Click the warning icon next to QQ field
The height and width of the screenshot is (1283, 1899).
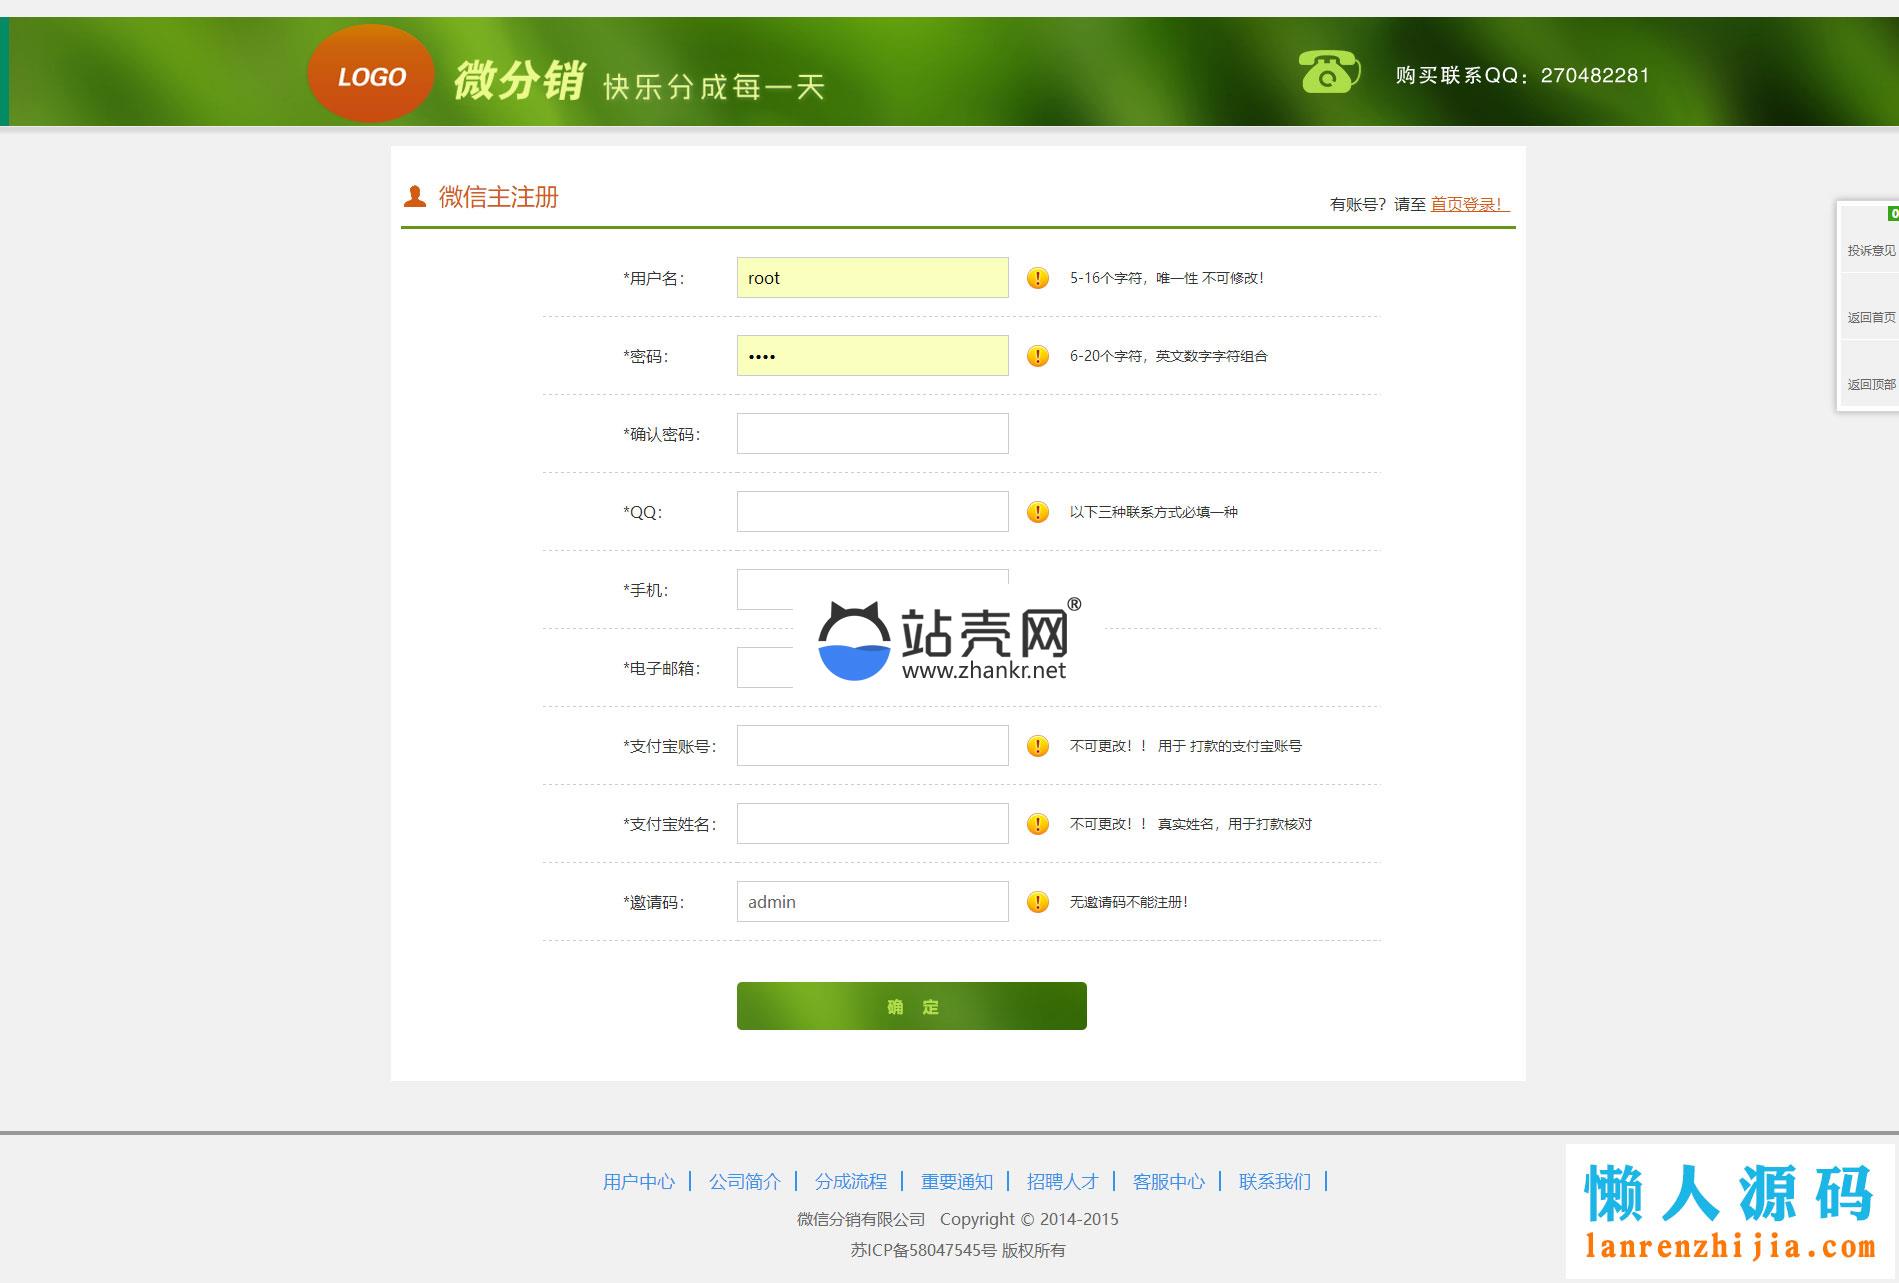pyautogui.click(x=1038, y=512)
